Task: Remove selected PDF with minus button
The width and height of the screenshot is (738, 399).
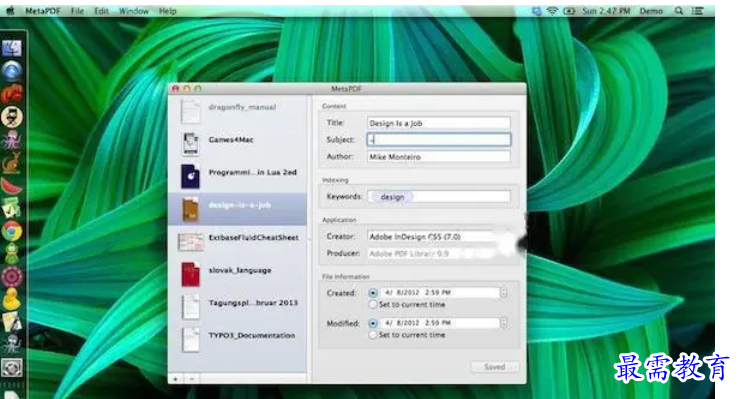Action: coord(192,379)
